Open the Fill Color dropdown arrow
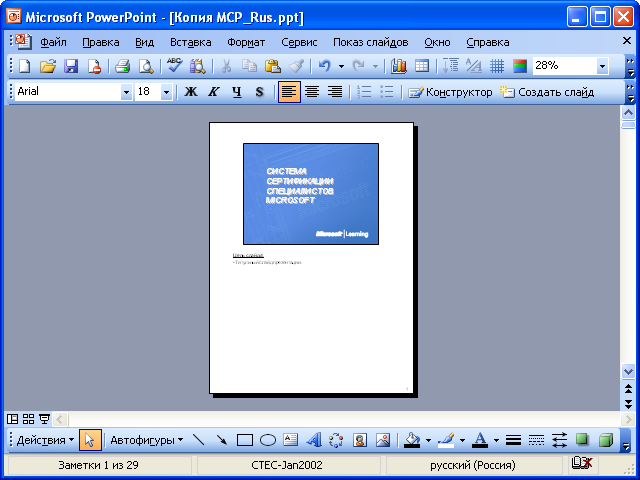 coord(428,440)
